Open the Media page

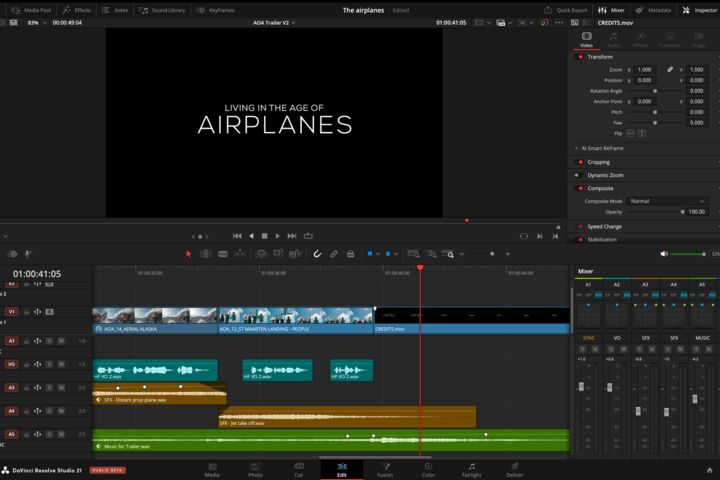[212, 470]
